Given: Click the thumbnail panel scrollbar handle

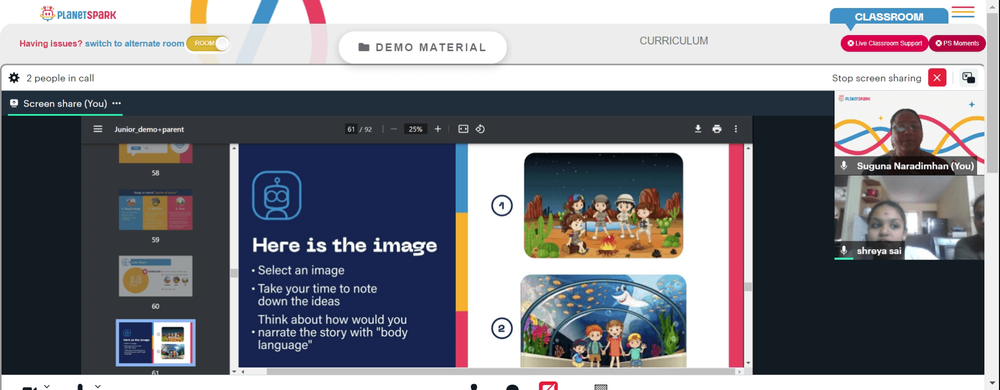Looking at the screenshot, I should point(233,273).
